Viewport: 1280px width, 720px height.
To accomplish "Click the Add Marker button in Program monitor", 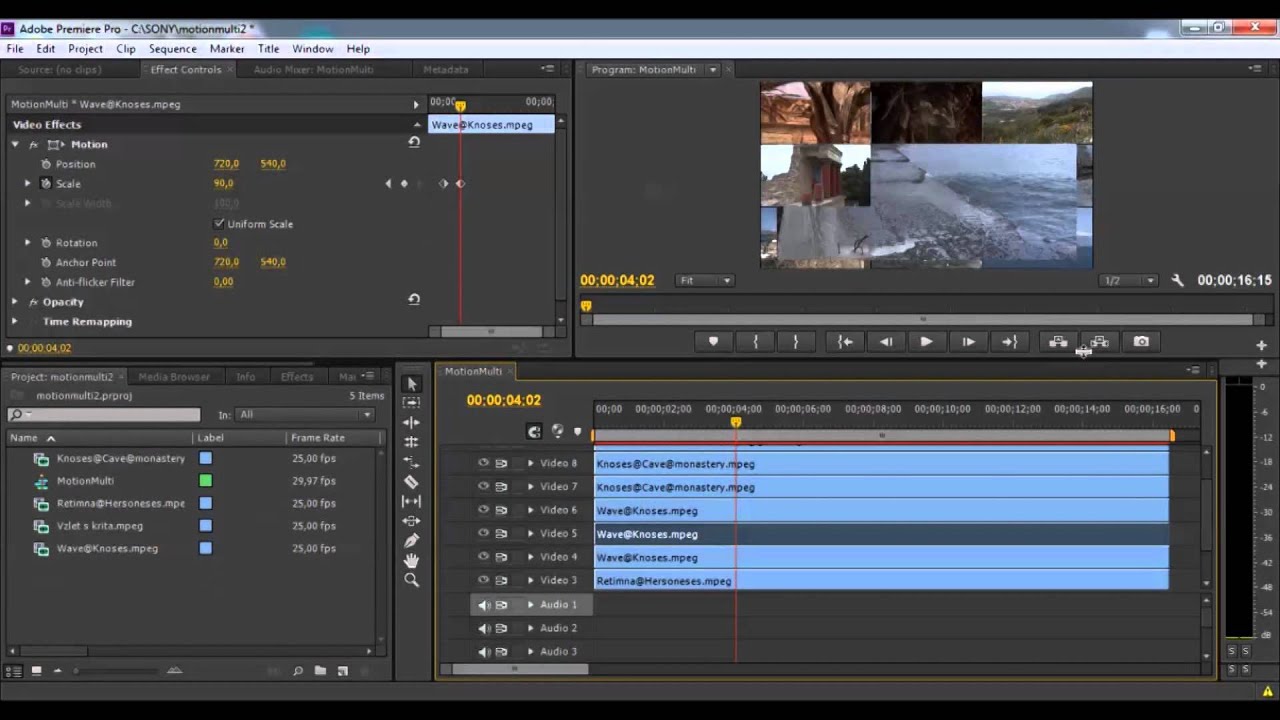I will 713,342.
